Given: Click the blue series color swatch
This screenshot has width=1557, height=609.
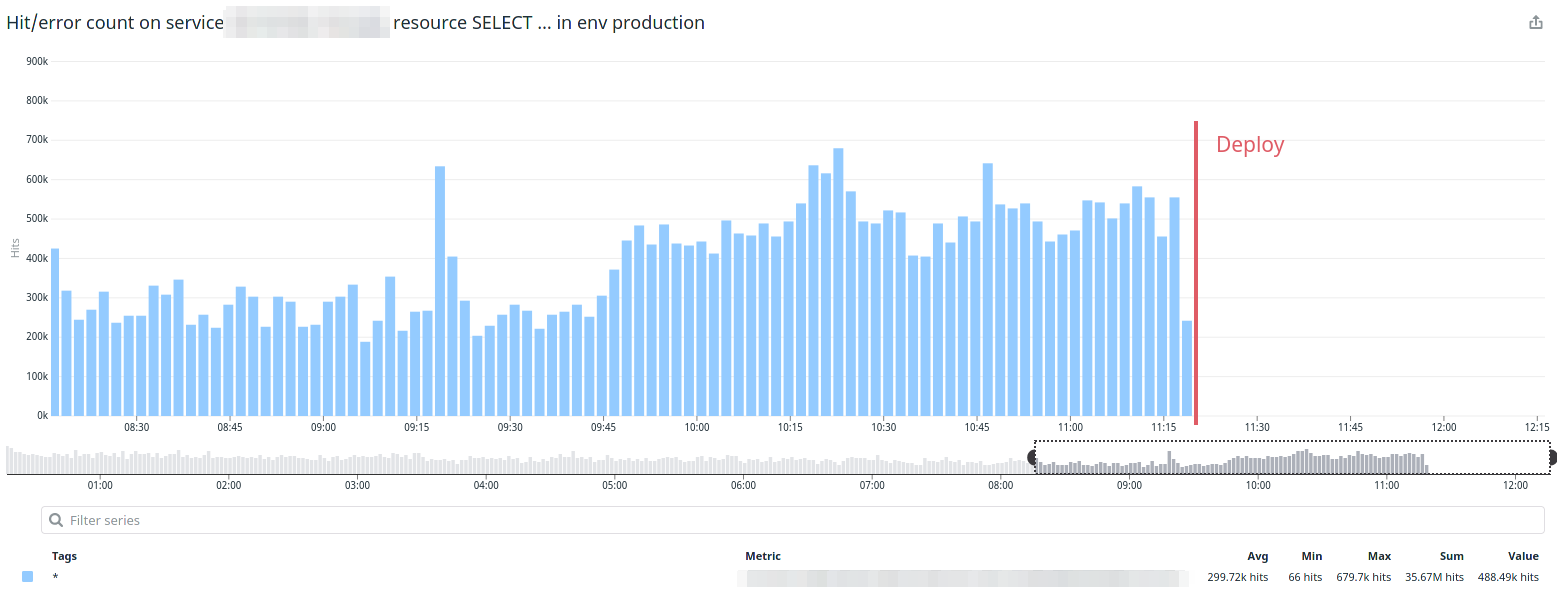Looking at the screenshot, I should click(27, 577).
